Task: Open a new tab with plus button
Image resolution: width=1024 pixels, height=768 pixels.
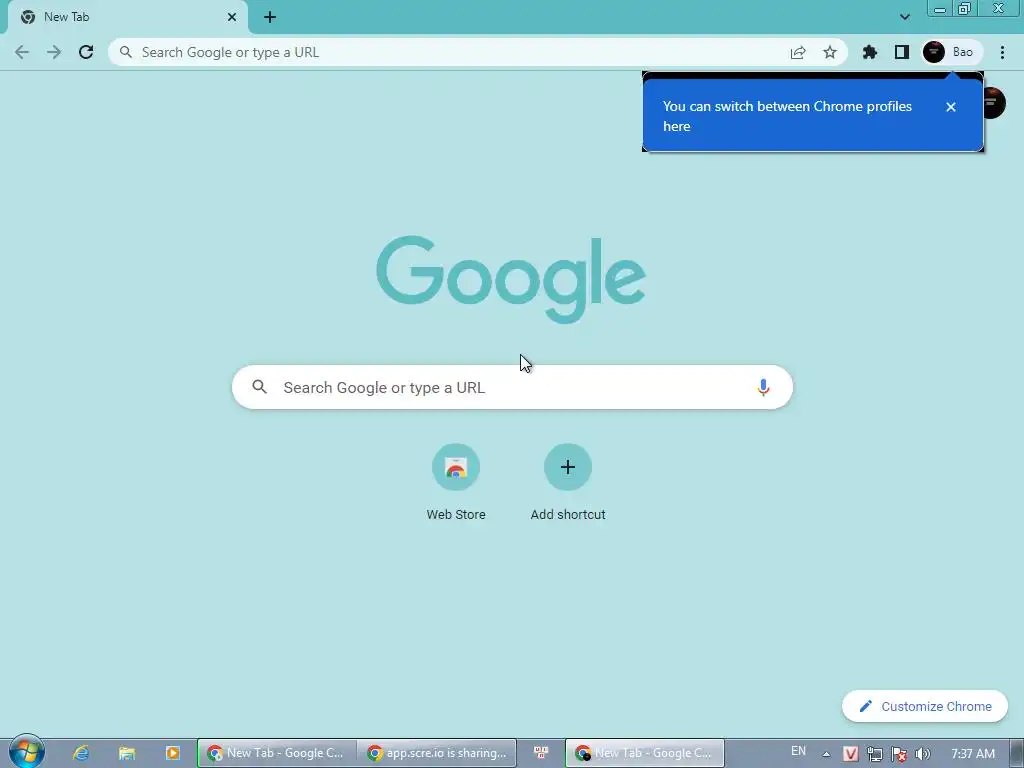Action: (x=270, y=17)
